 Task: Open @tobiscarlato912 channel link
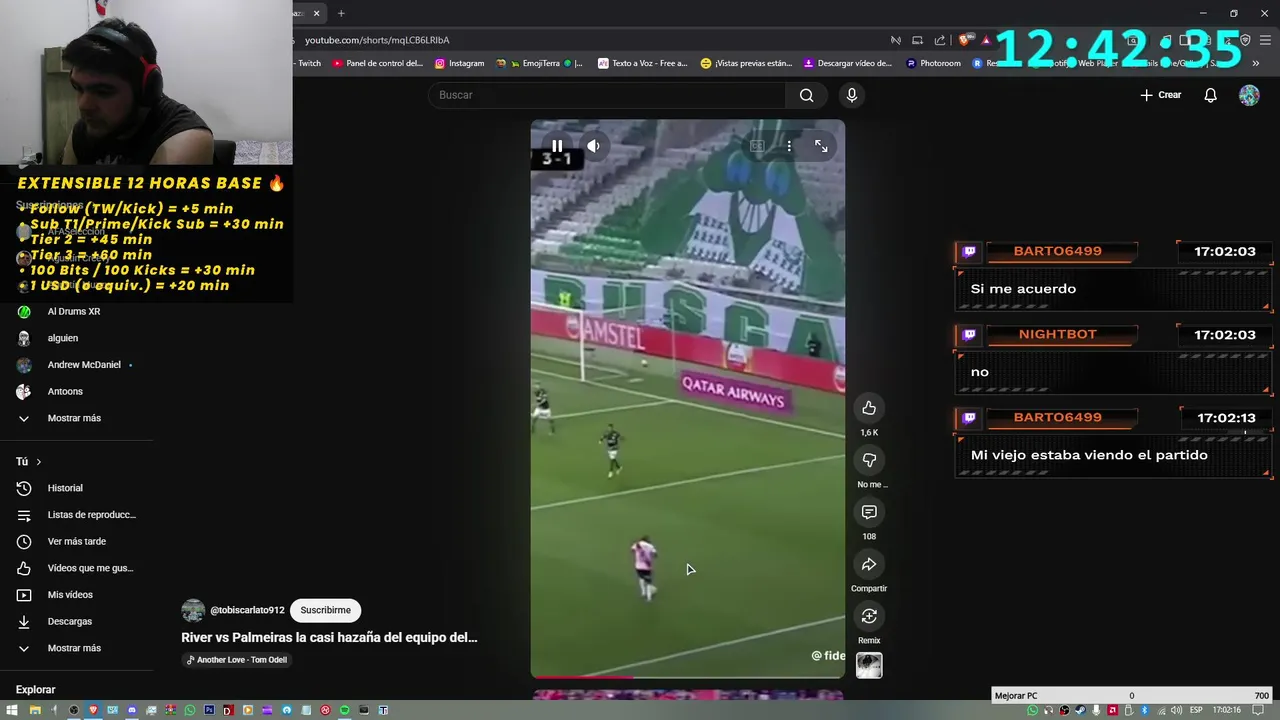point(247,610)
